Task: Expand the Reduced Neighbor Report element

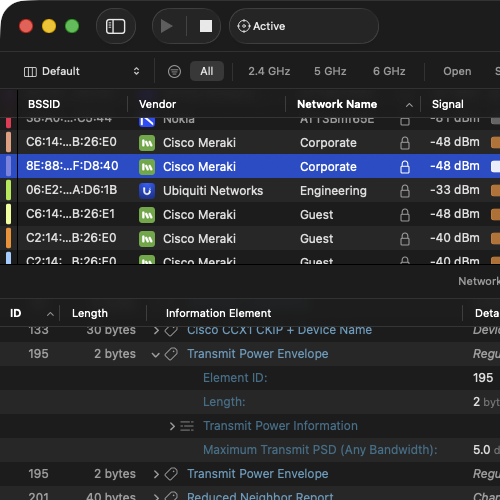Action: click(x=156, y=496)
